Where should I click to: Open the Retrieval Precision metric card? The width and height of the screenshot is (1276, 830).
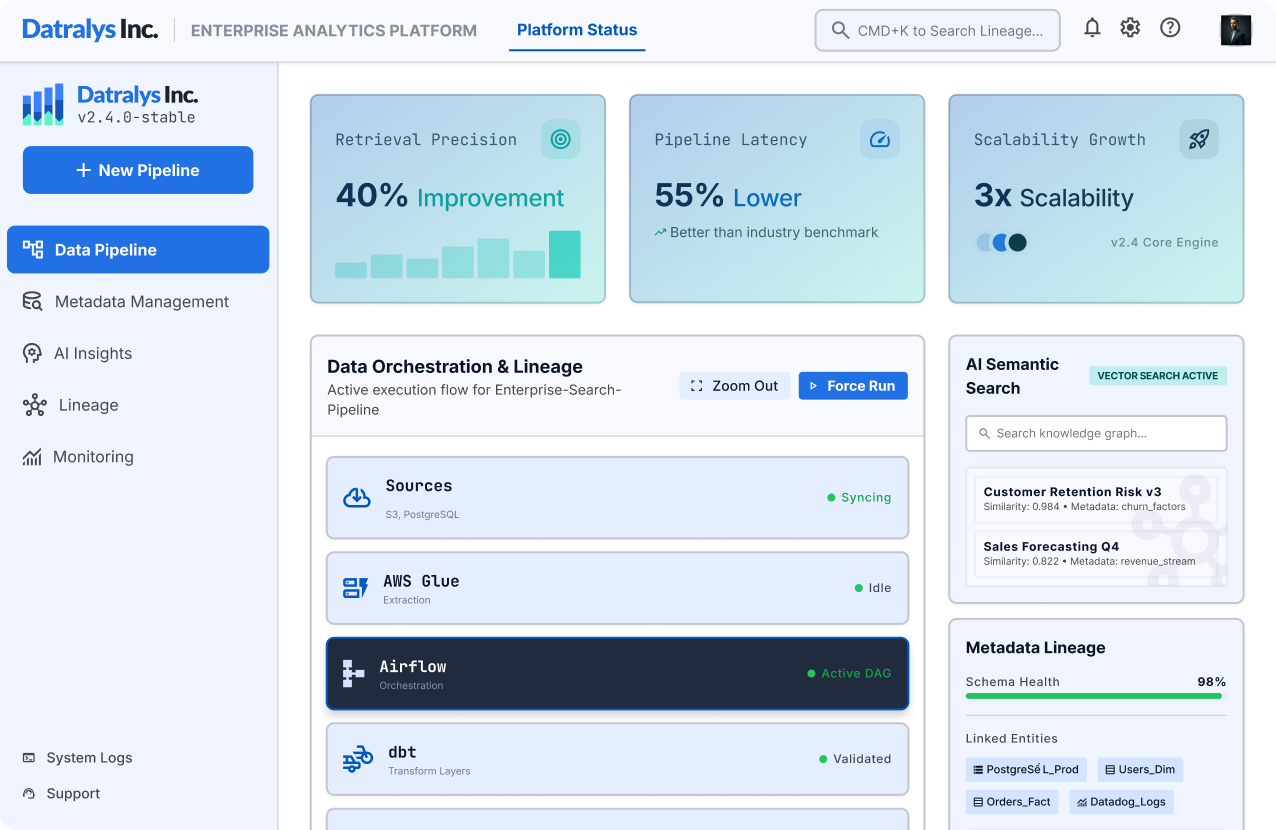click(458, 199)
